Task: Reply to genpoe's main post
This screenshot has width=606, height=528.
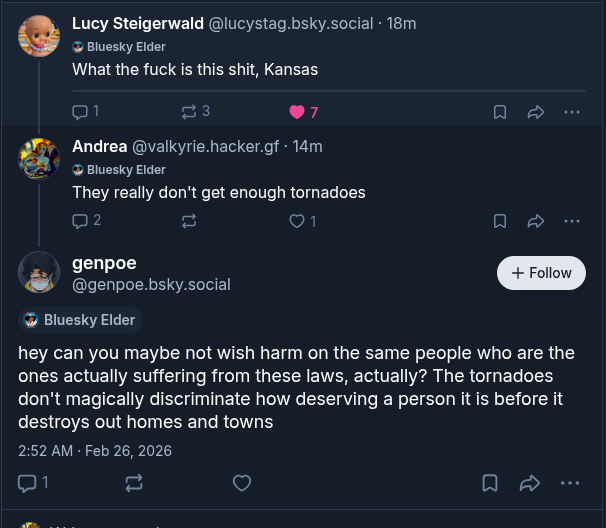Action: pos(27,483)
